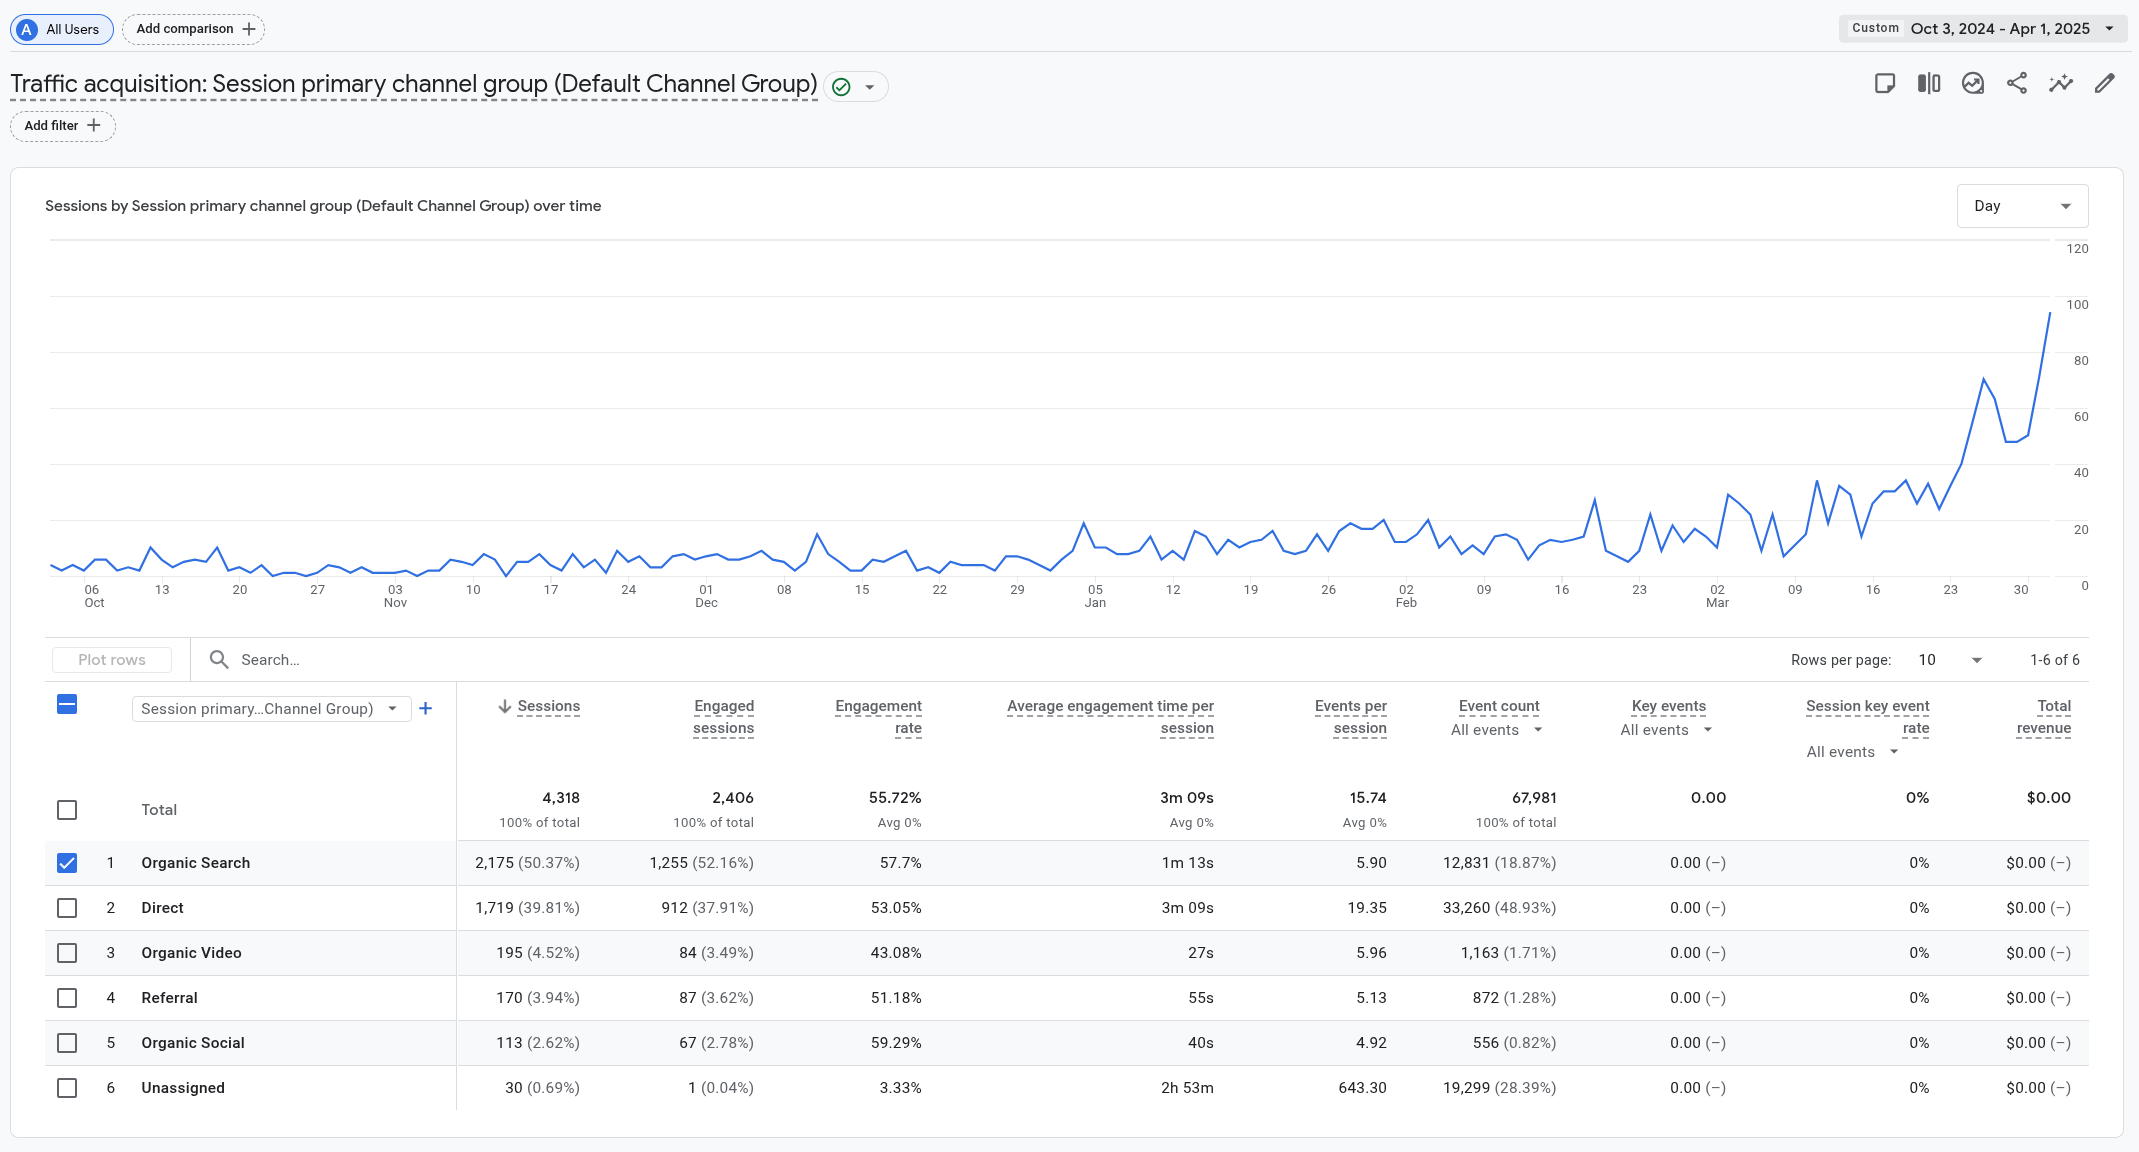Toggle the header select-all checkbox
Image resolution: width=2139 pixels, height=1152 pixels.
pyautogui.click(x=67, y=705)
